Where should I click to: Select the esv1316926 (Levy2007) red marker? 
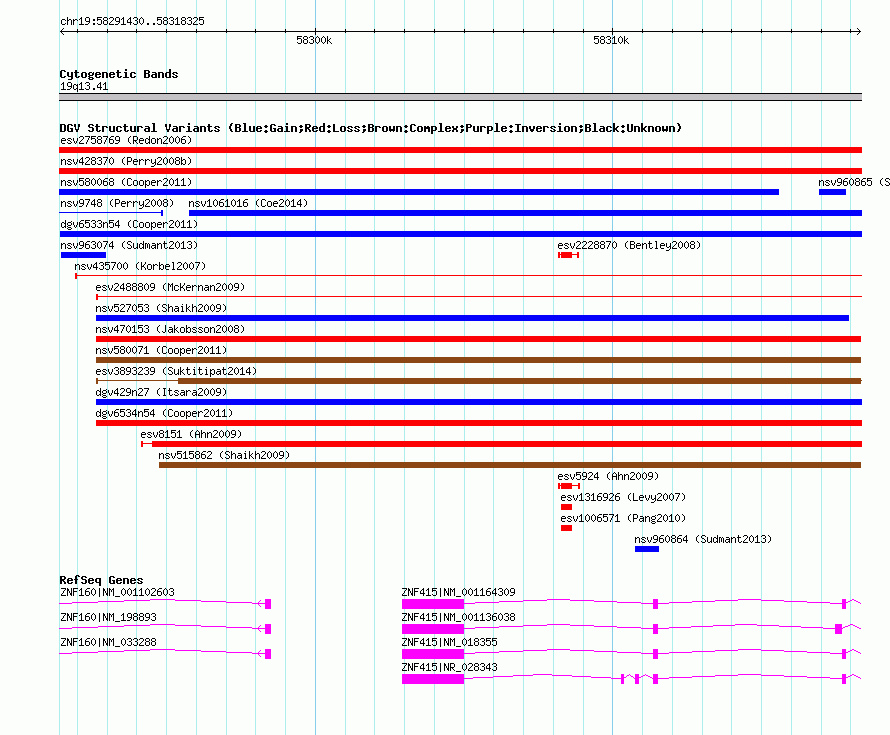(x=566, y=507)
